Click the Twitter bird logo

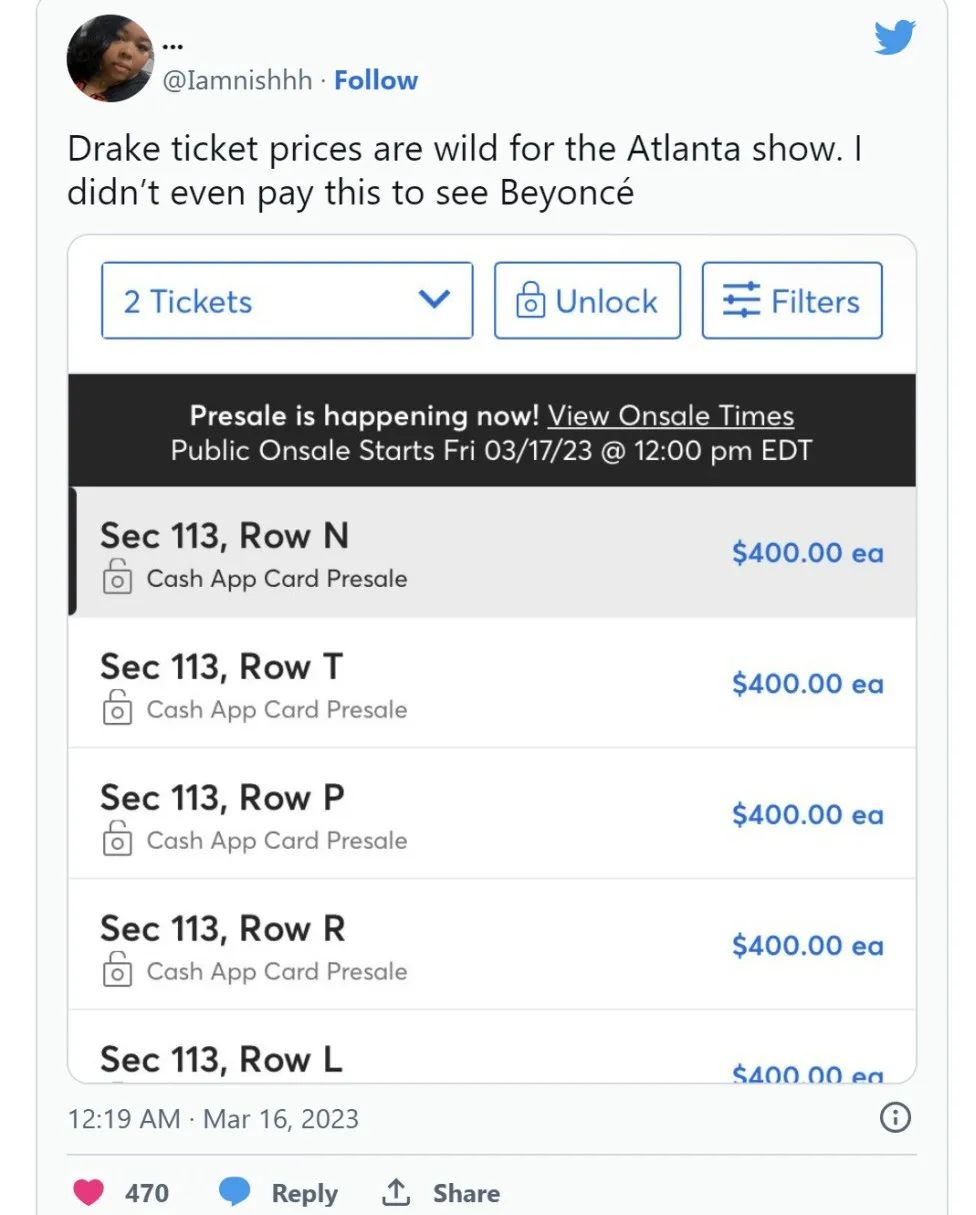point(895,38)
